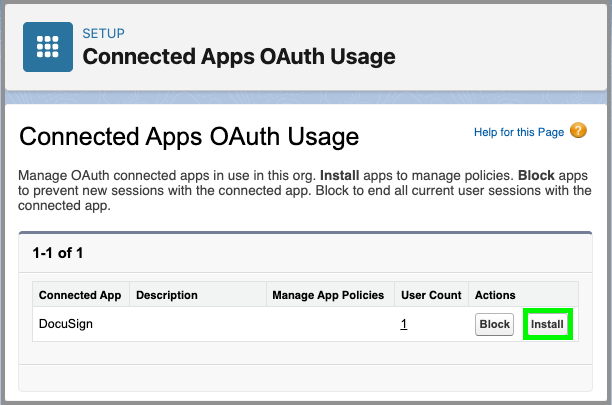612x405 pixels.
Task: Click the 1-1 of 1 record count
Action: 58,253
